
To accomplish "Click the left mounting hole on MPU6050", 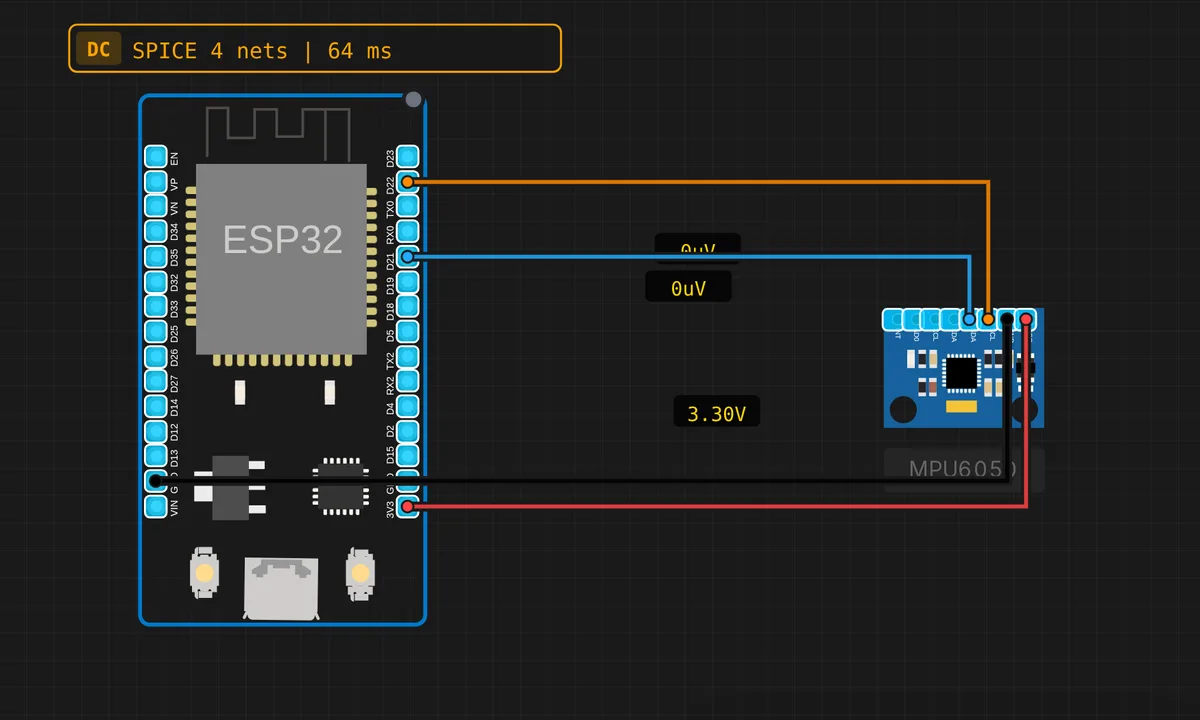I will pyautogui.click(x=903, y=410).
